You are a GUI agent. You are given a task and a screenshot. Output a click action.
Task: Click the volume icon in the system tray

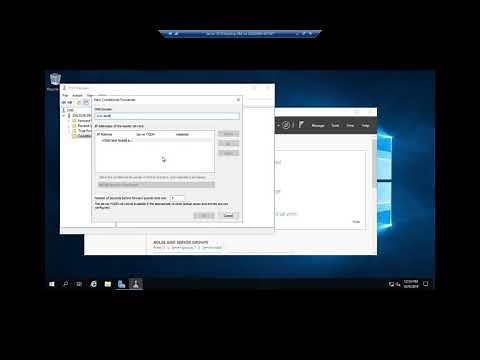(x=398, y=284)
